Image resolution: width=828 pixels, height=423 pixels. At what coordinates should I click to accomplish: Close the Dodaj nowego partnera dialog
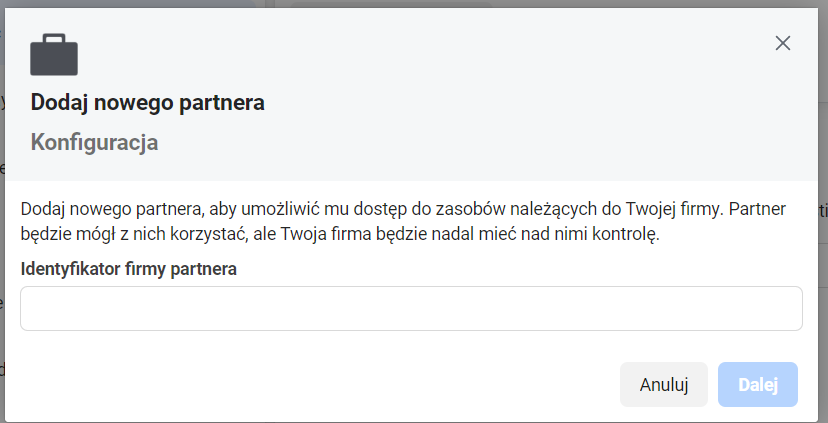tap(783, 43)
